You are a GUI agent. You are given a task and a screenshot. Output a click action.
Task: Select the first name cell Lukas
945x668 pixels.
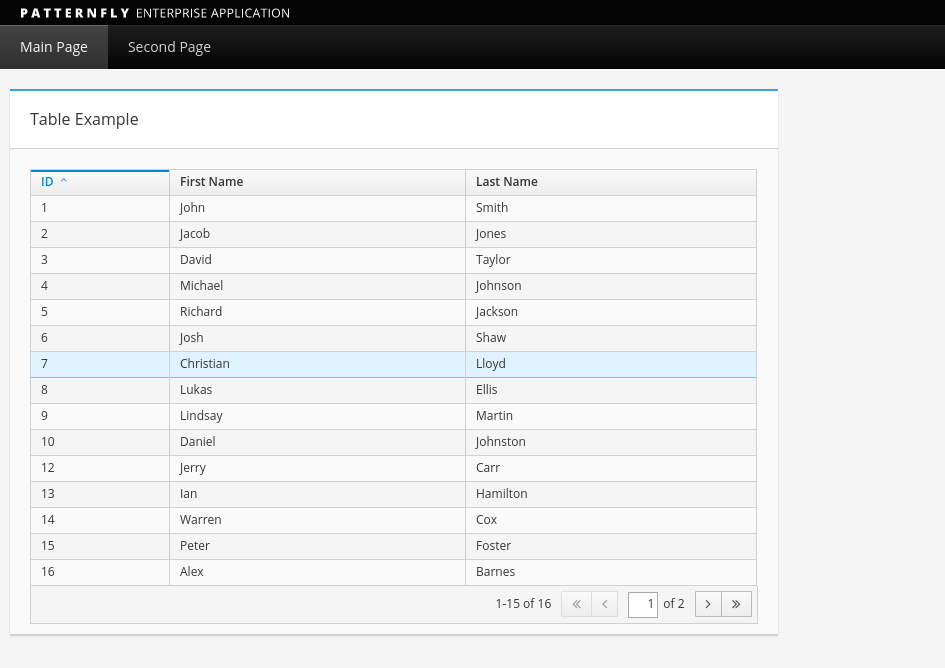coord(318,390)
